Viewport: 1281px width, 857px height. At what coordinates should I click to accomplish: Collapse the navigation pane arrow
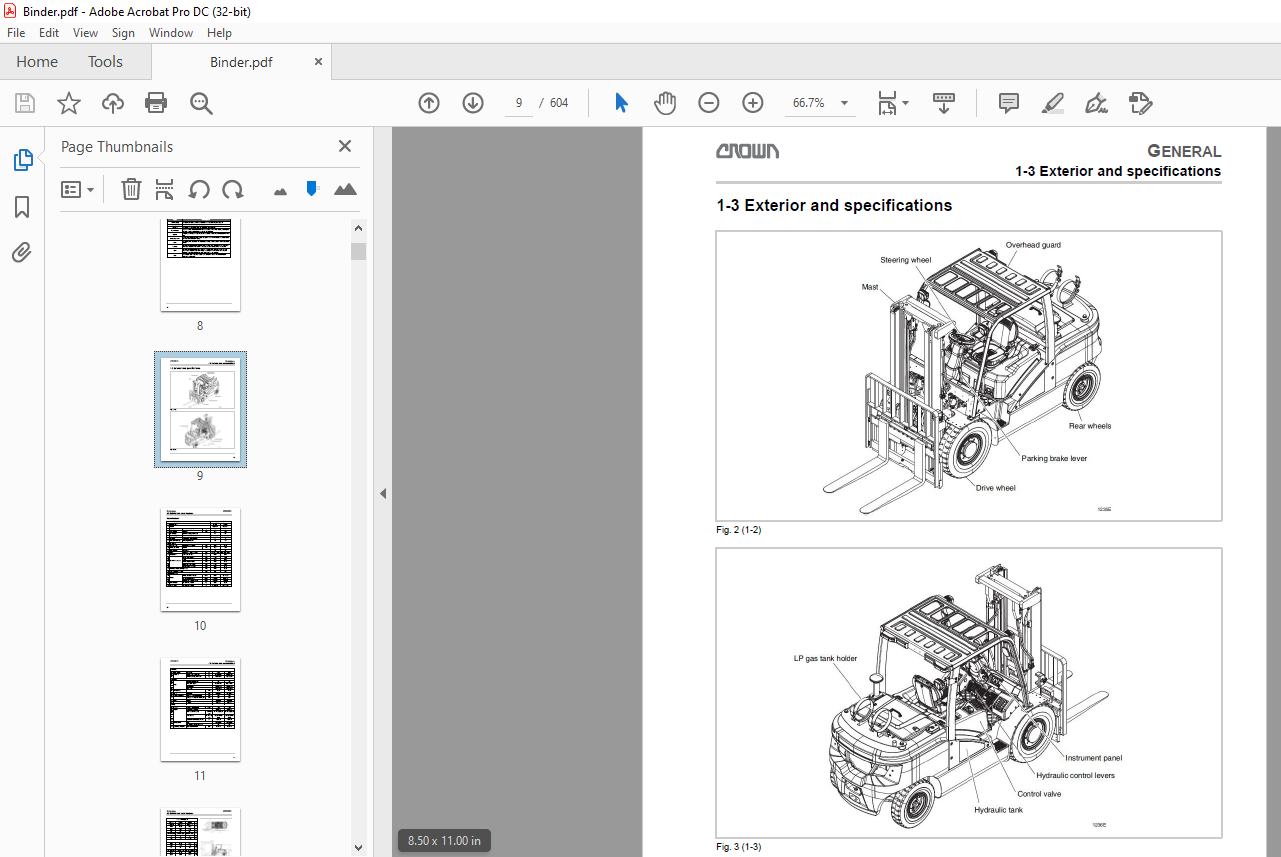pyautogui.click(x=383, y=493)
